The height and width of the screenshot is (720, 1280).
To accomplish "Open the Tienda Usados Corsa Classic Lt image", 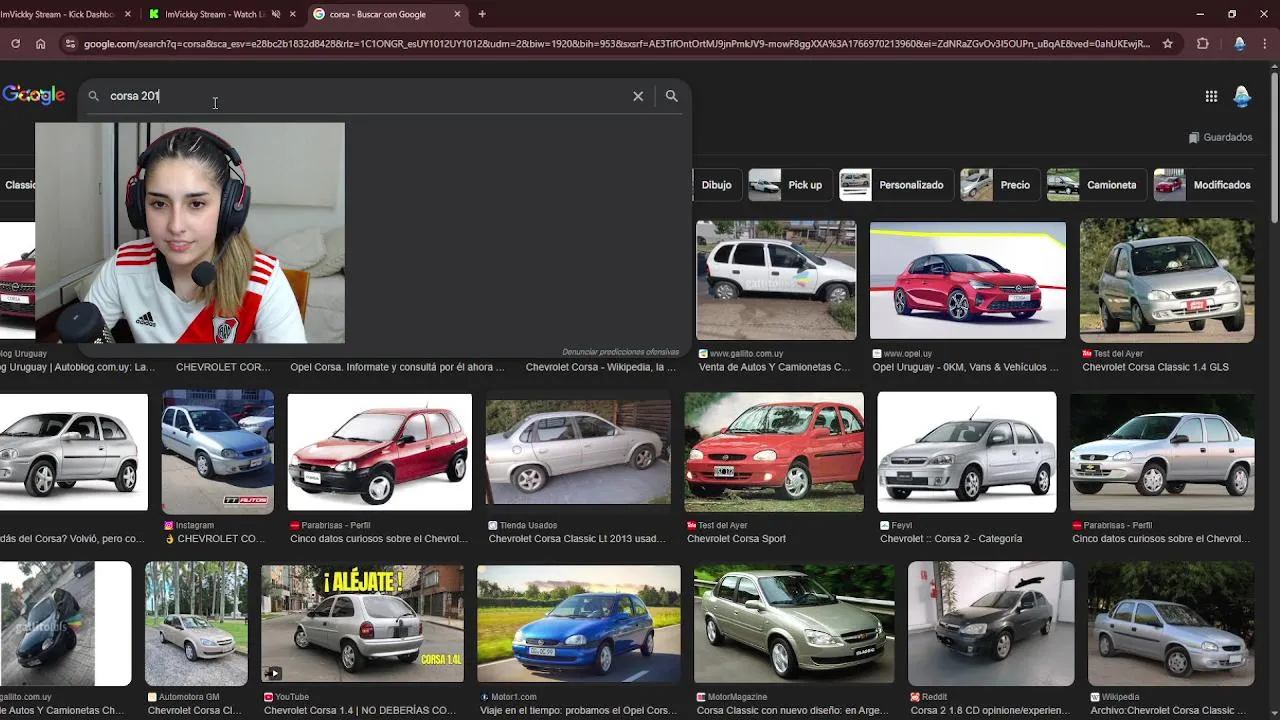I will 578,452.
